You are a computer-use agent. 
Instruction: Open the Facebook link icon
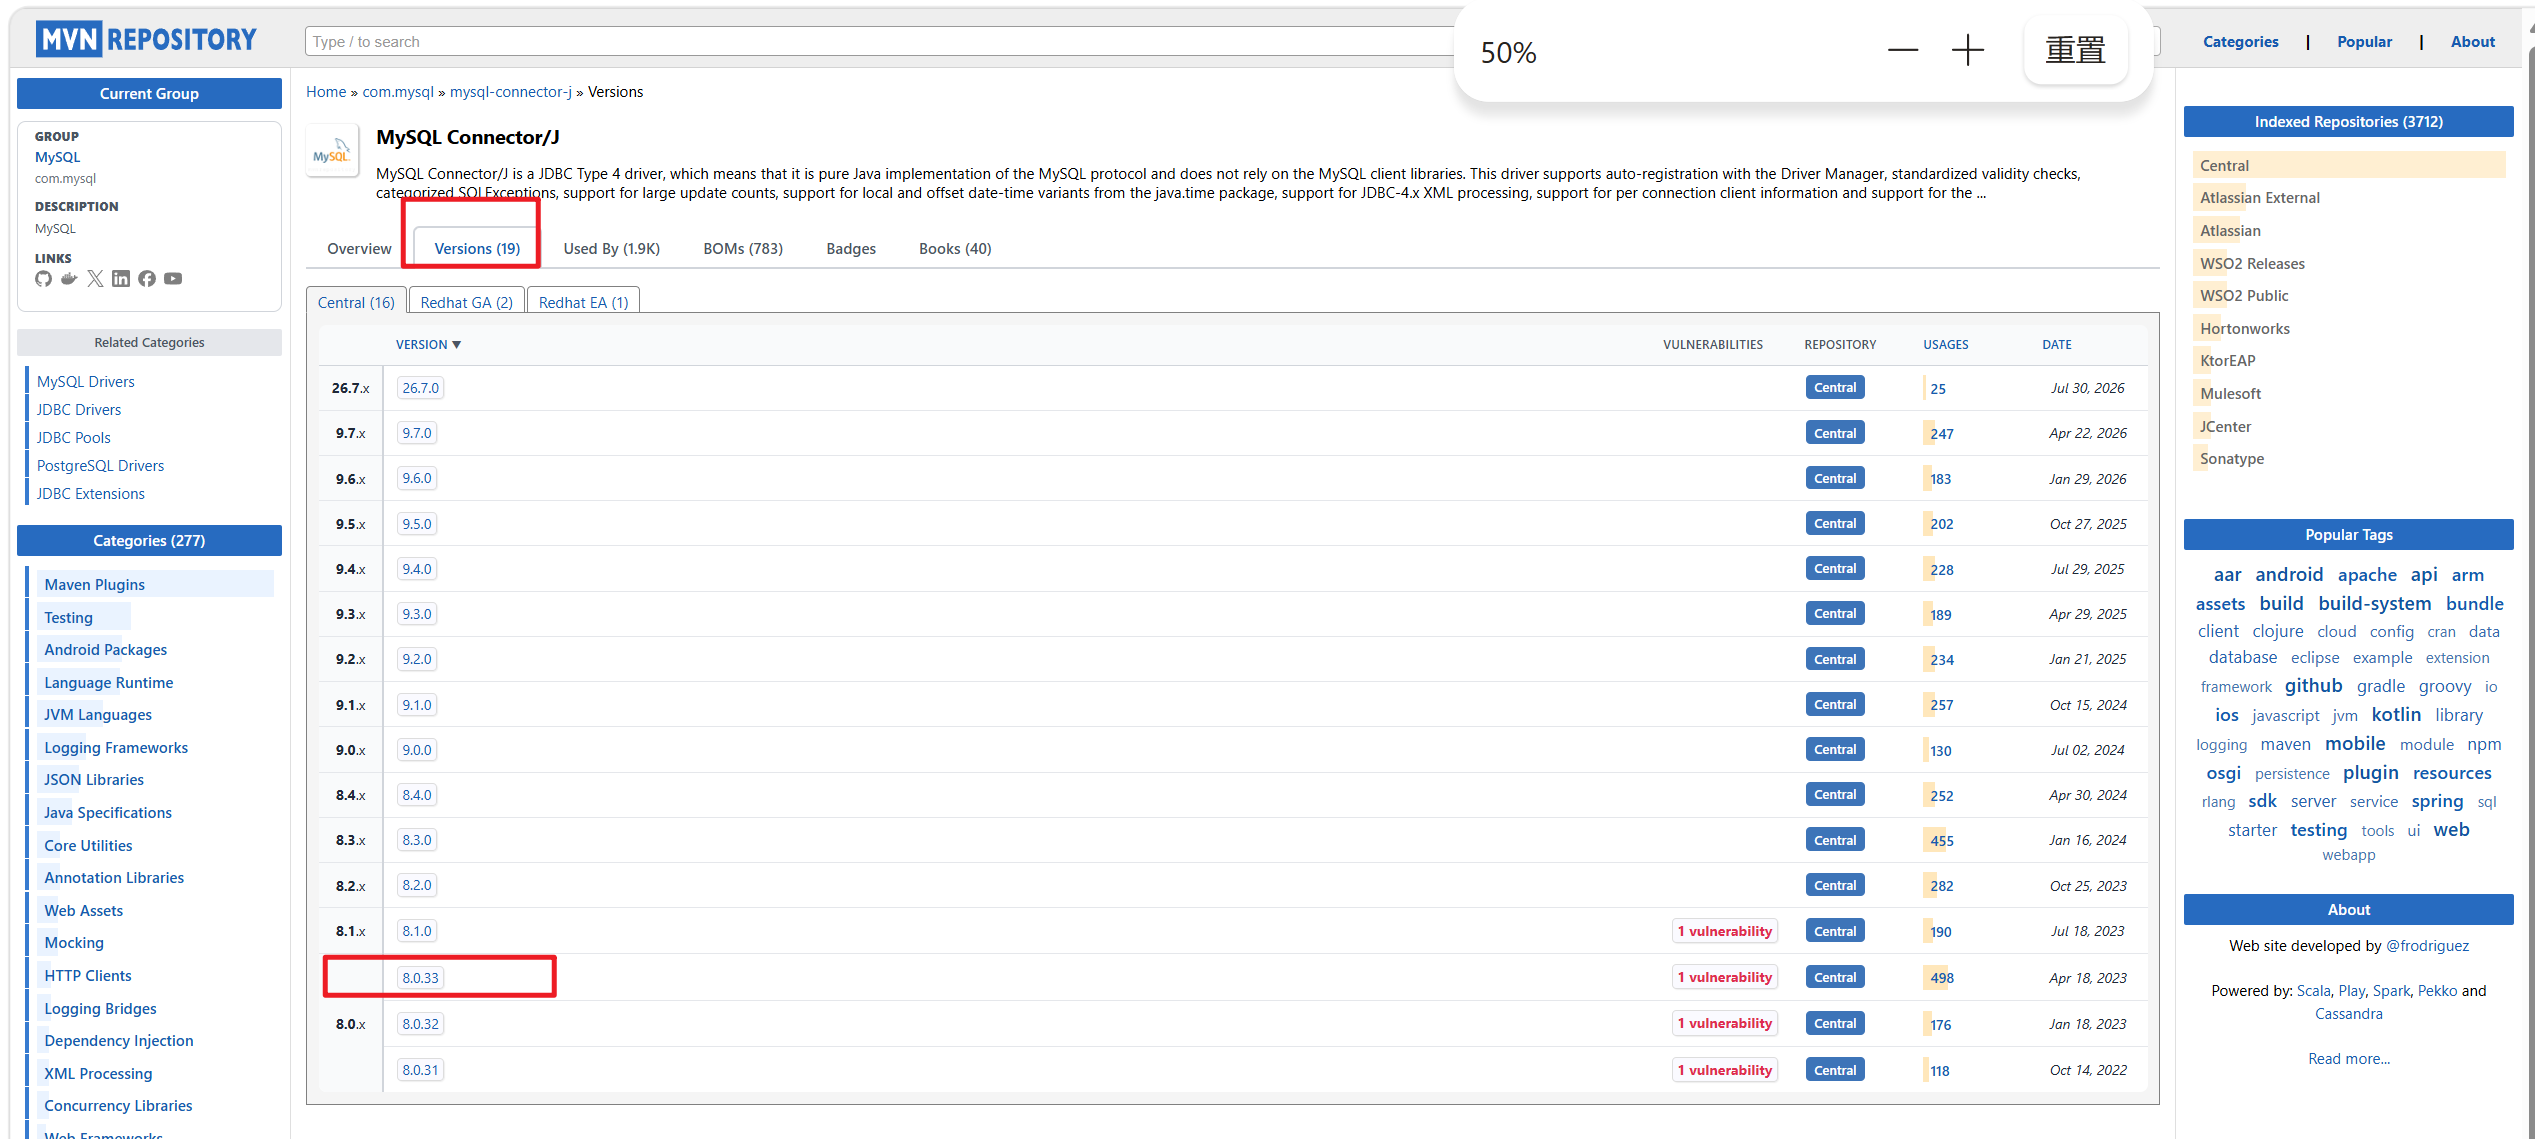[147, 279]
